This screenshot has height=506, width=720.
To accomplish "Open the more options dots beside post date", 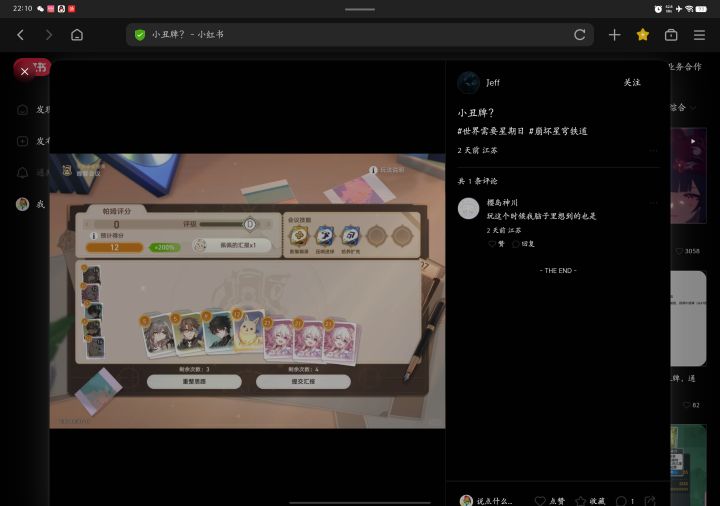I will point(653,151).
